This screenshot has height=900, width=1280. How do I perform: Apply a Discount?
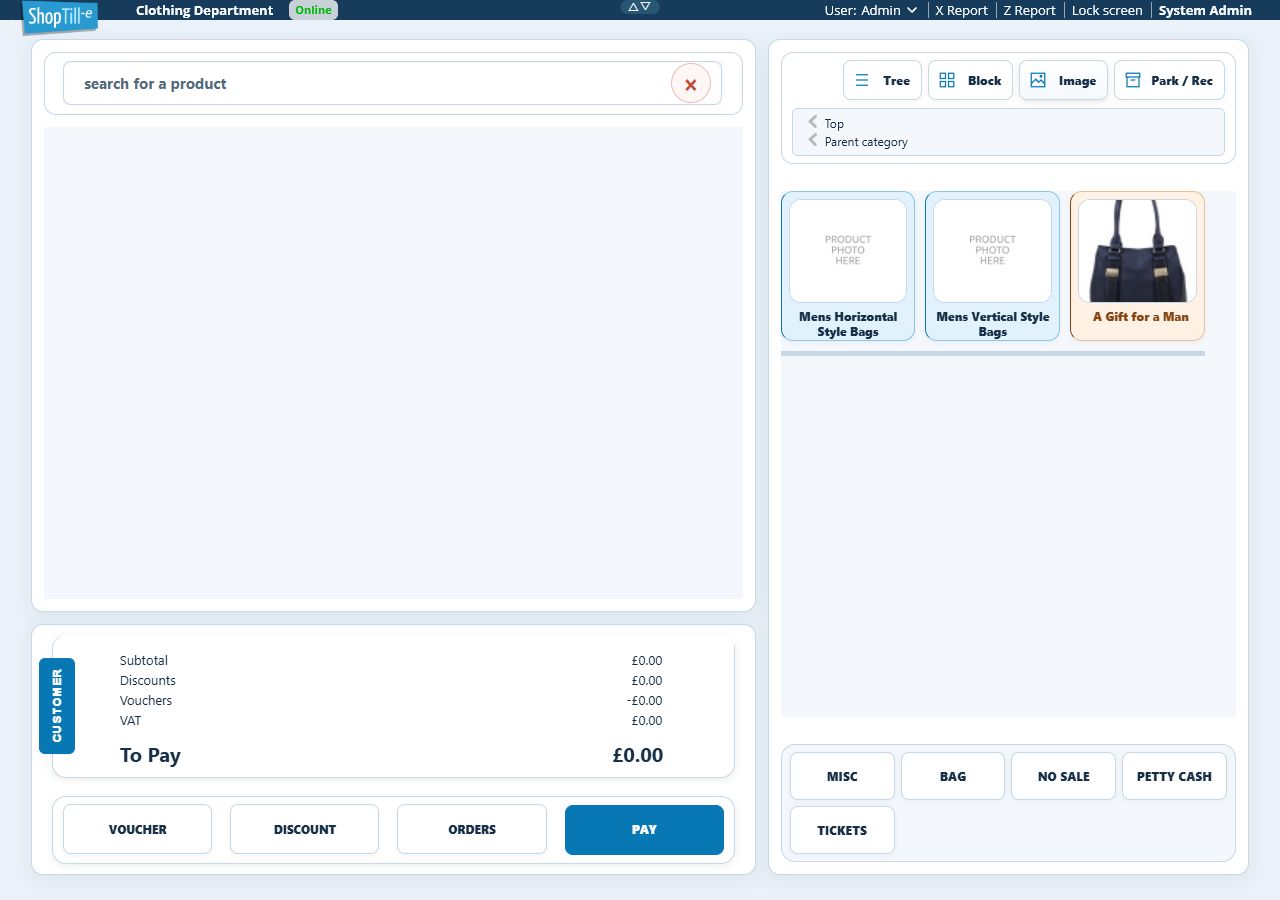click(305, 829)
